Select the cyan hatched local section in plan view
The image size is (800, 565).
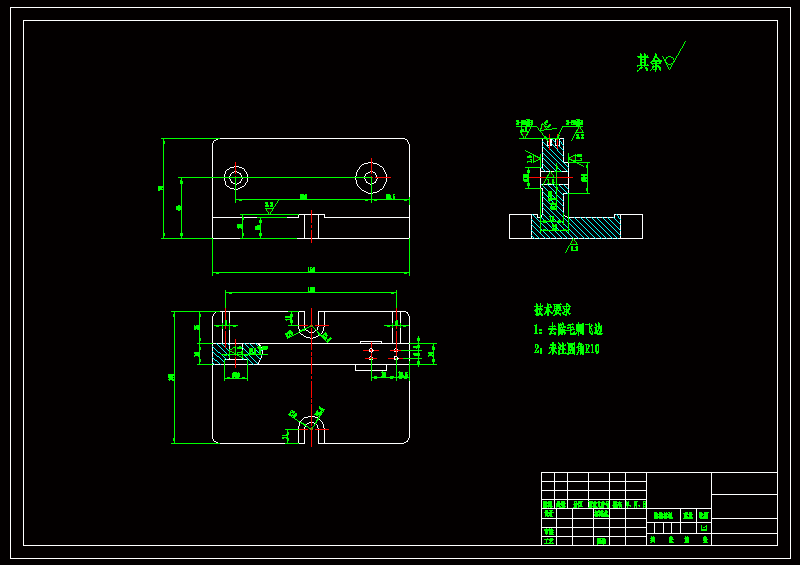tap(236, 353)
